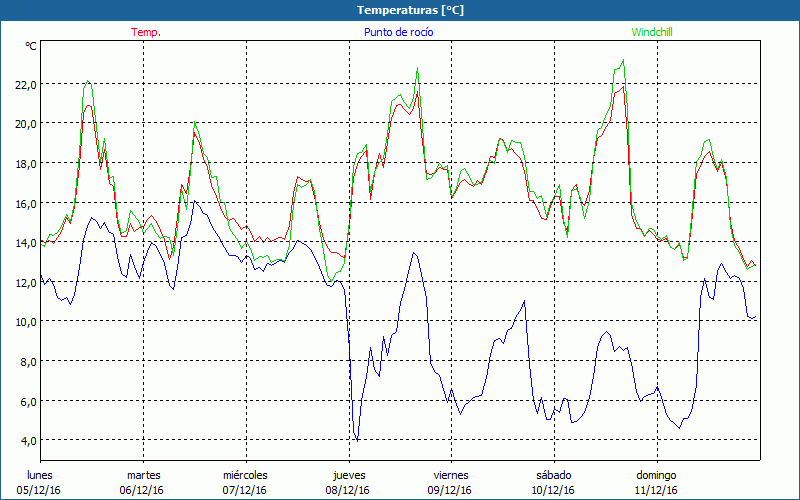This screenshot has width=800, height=500.
Task: Click the Temperaturas [°C] chart title
Action: click(x=410, y=10)
